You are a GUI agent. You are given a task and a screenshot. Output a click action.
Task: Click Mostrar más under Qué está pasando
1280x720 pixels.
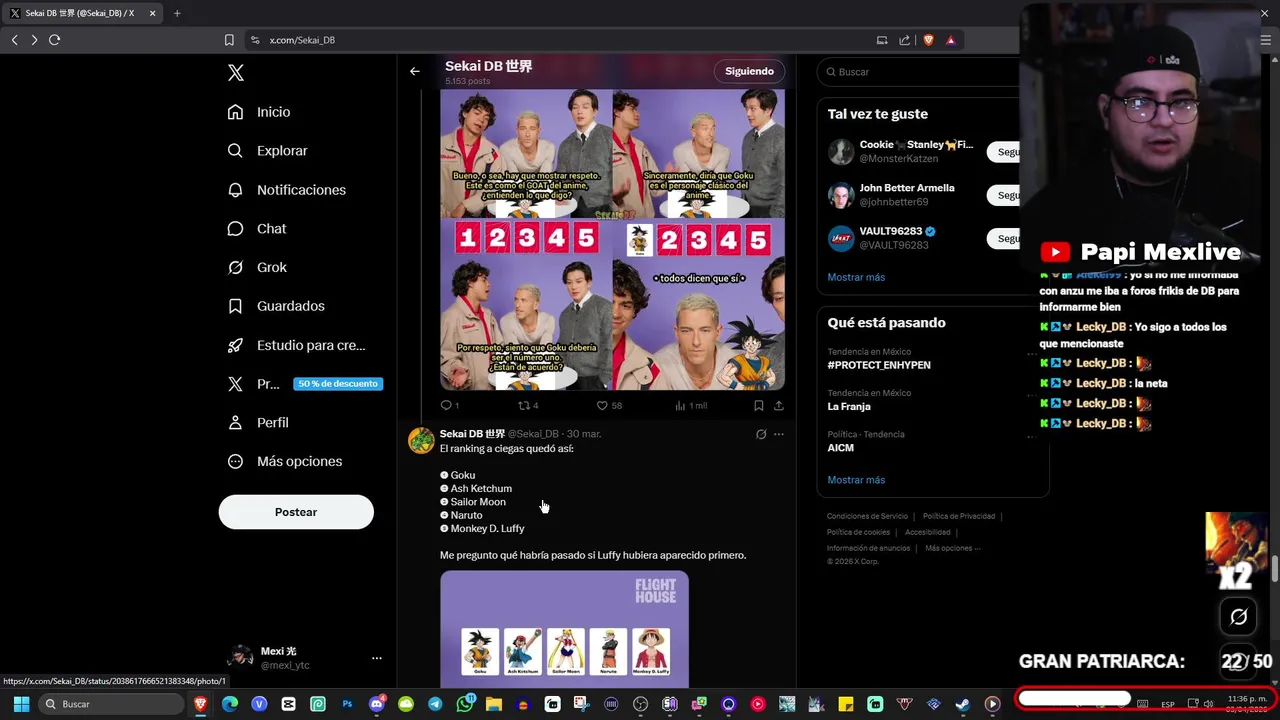coord(856,480)
